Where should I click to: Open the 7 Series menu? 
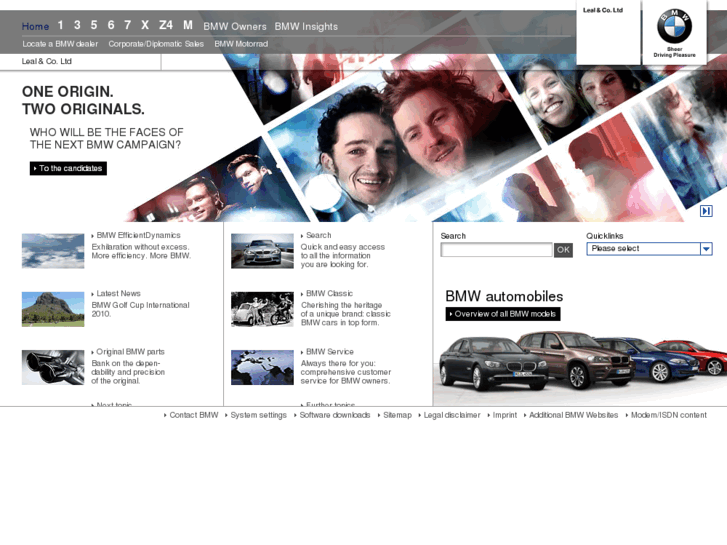click(128, 25)
